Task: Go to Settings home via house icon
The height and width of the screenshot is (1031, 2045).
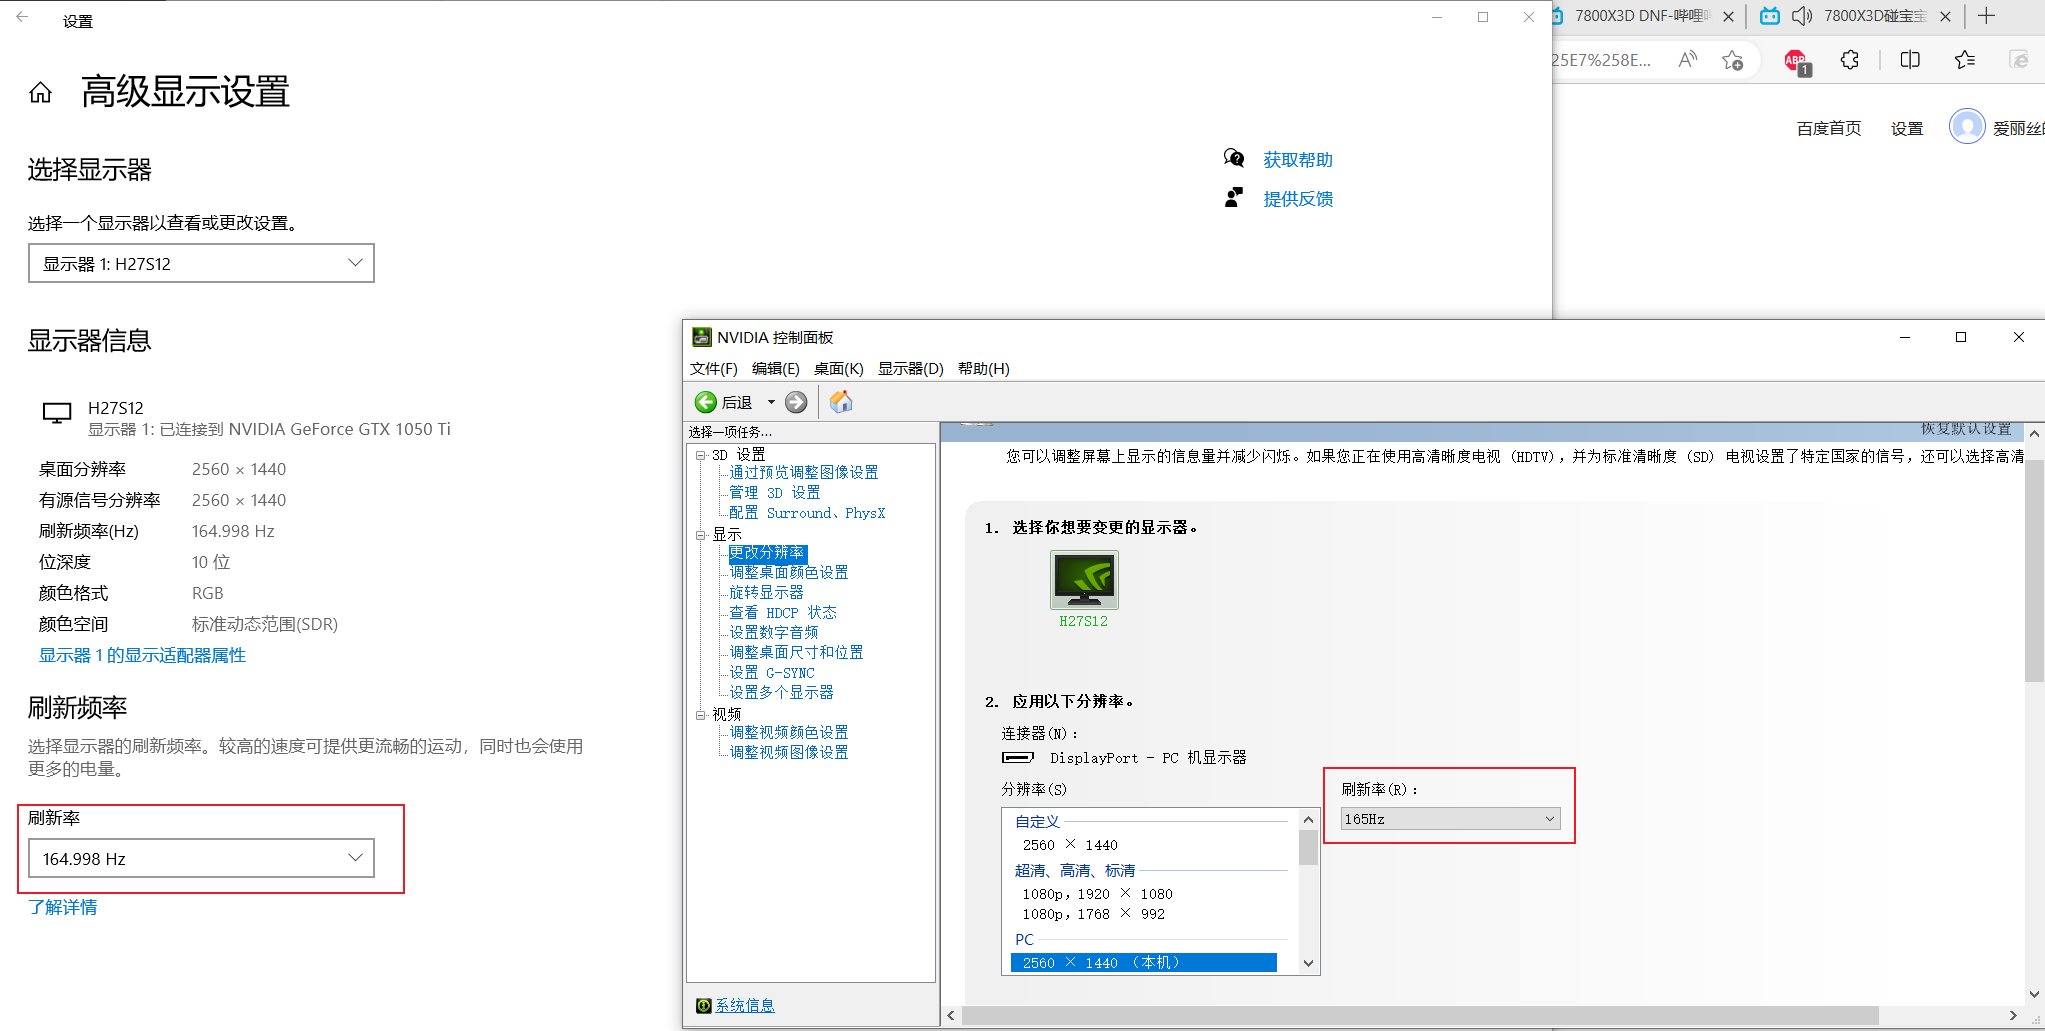Action: (40, 93)
